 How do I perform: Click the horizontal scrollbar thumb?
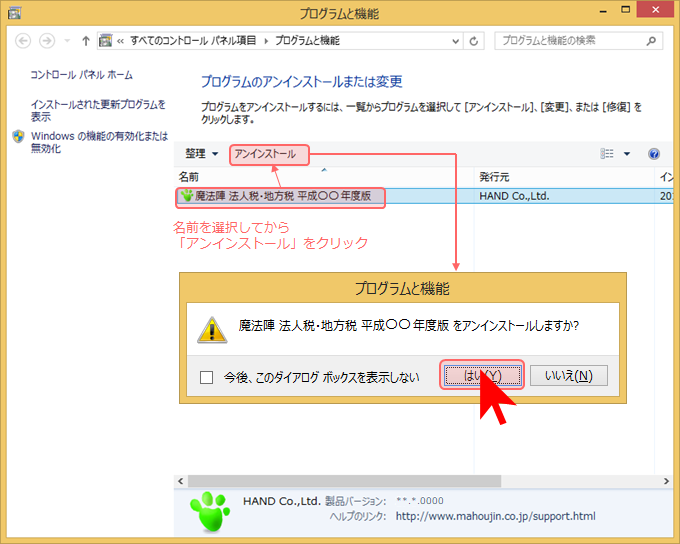pos(344,481)
